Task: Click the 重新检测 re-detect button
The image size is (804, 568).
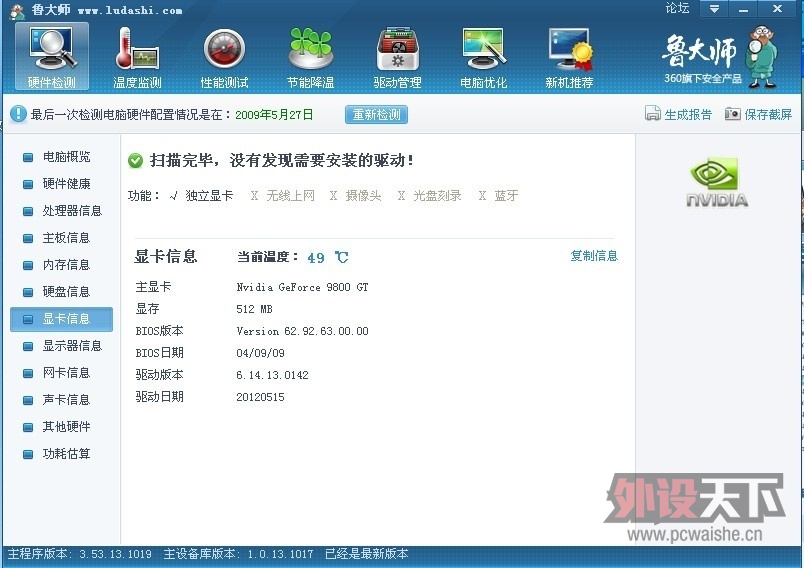Action: click(376, 114)
